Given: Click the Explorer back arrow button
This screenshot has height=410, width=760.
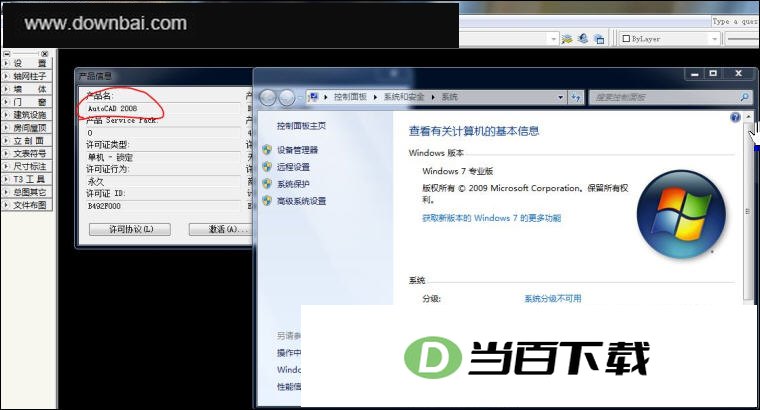Looking at the screenshot, I should click(268, 97).
